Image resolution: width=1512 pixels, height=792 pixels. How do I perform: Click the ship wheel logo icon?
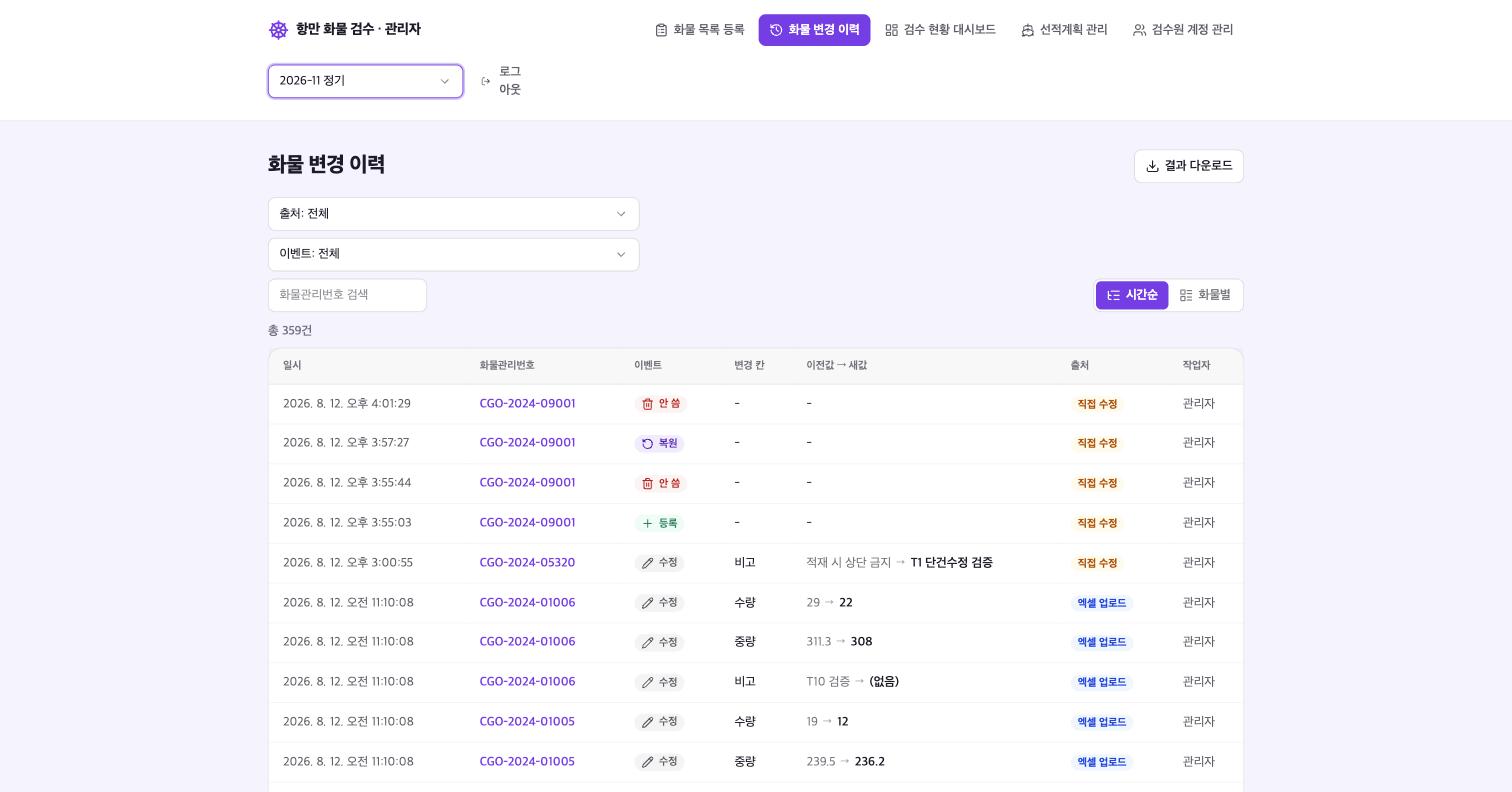tap(278, 30)
